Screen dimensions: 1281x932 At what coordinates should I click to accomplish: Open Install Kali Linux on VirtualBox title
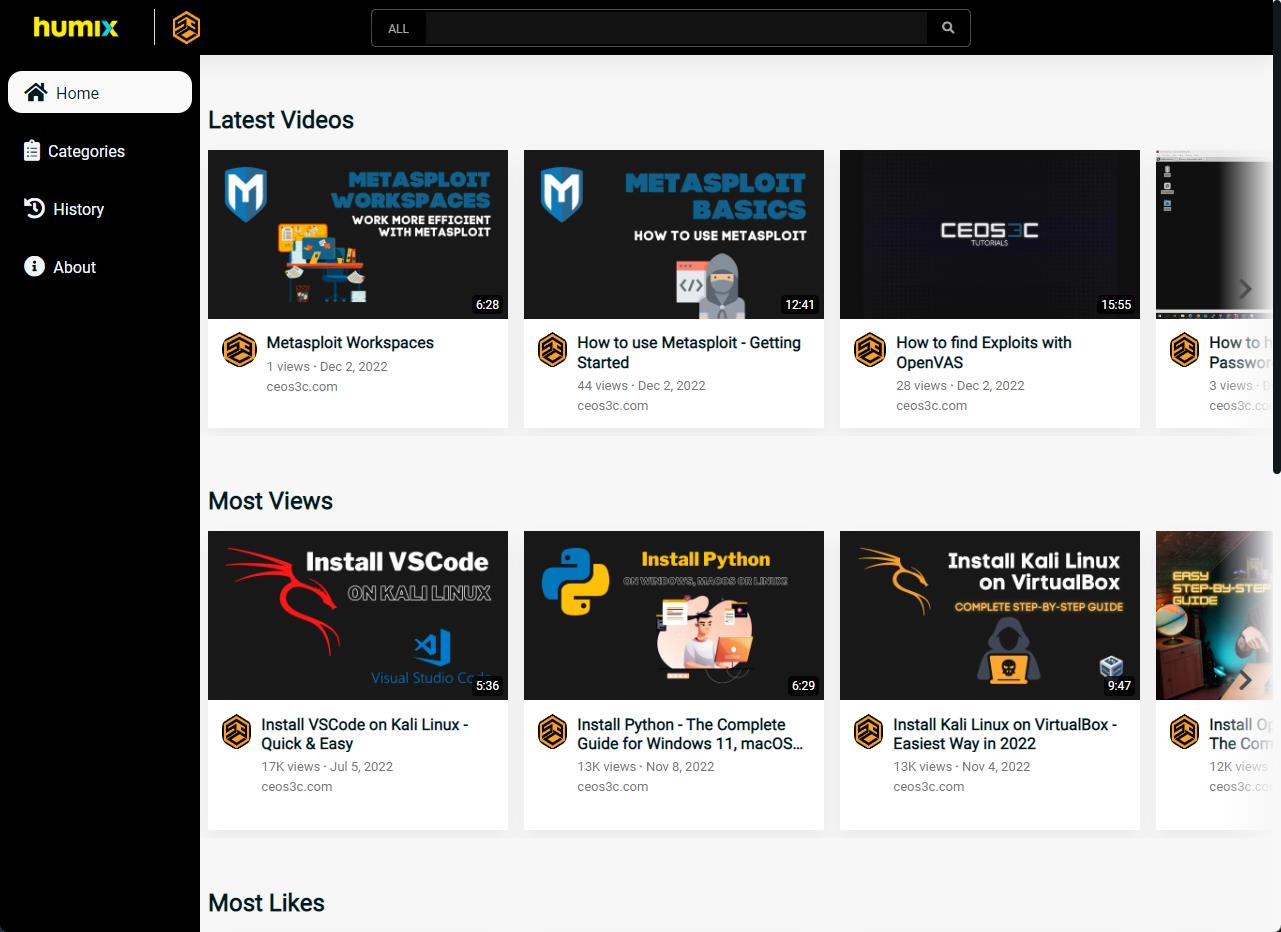[1005, 734]
